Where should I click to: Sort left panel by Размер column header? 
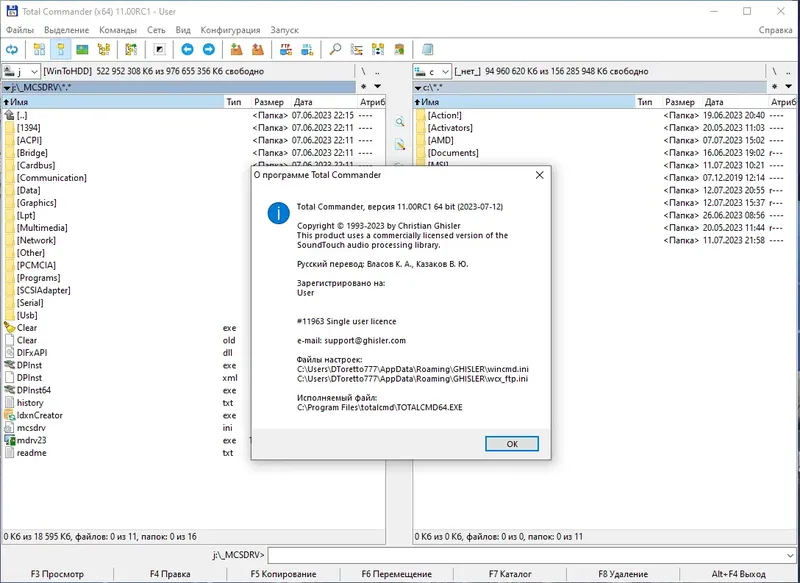[269, 102]
